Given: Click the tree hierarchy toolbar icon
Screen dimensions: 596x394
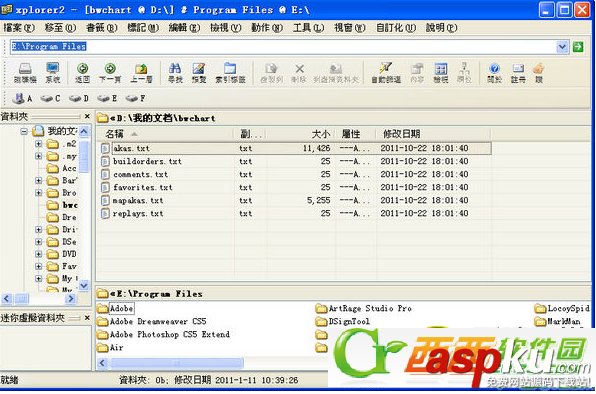Looking at the screenshot, I should (464, 73).
